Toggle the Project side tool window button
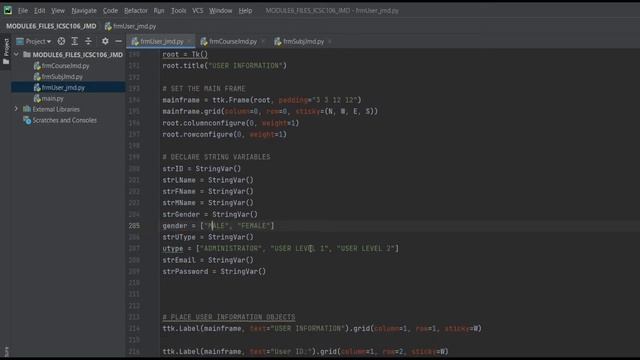Screen dimensions: 640x360 [x=6, y=51]
